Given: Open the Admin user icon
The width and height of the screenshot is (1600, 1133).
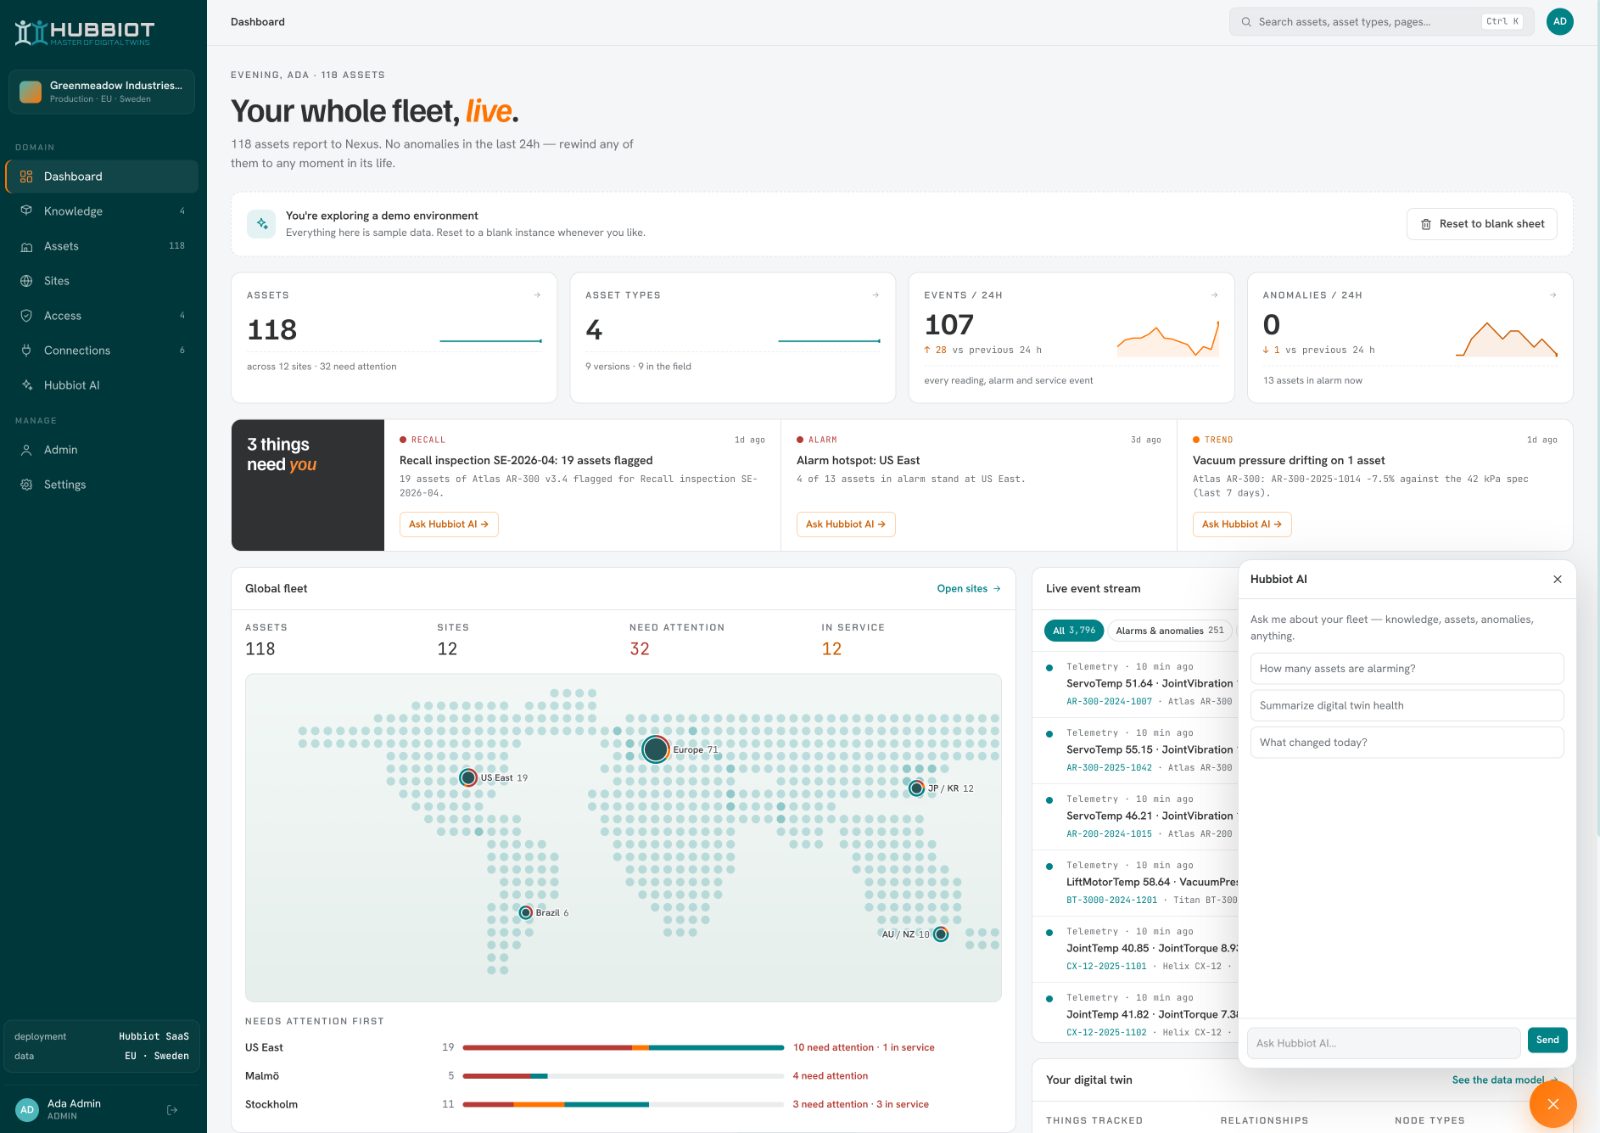Looking at the screenshot, I should (26, 450).
